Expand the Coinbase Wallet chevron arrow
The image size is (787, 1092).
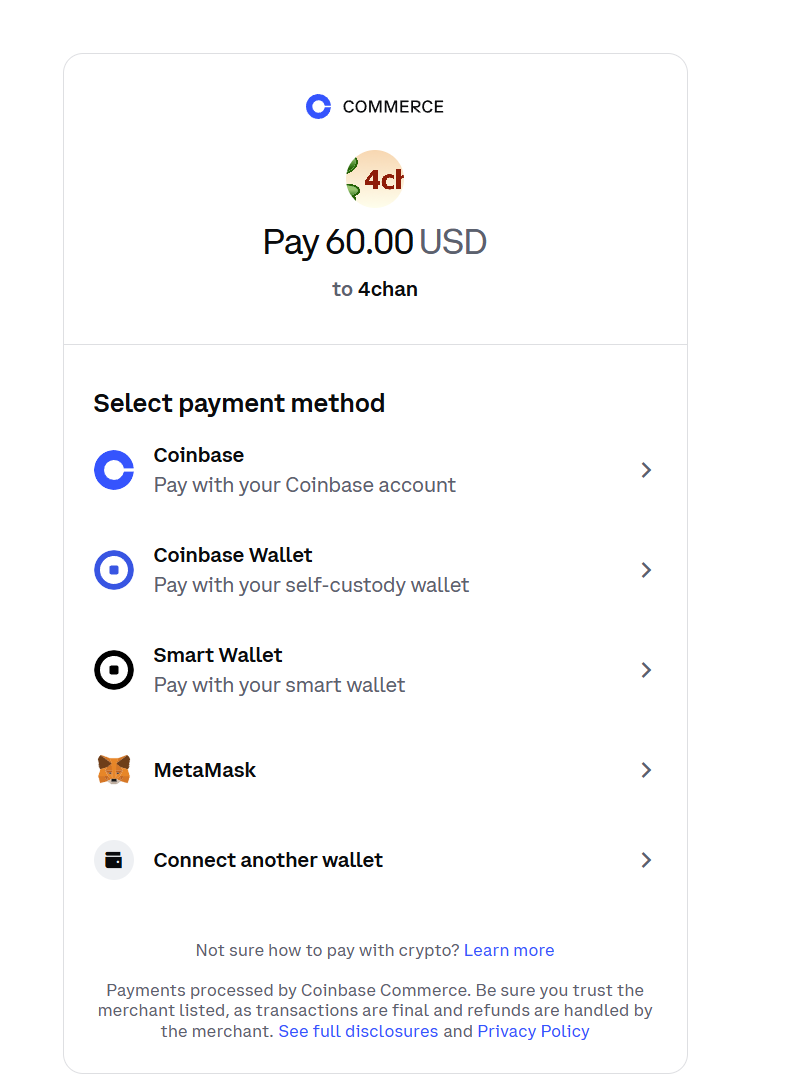click(x=646, y=570)
